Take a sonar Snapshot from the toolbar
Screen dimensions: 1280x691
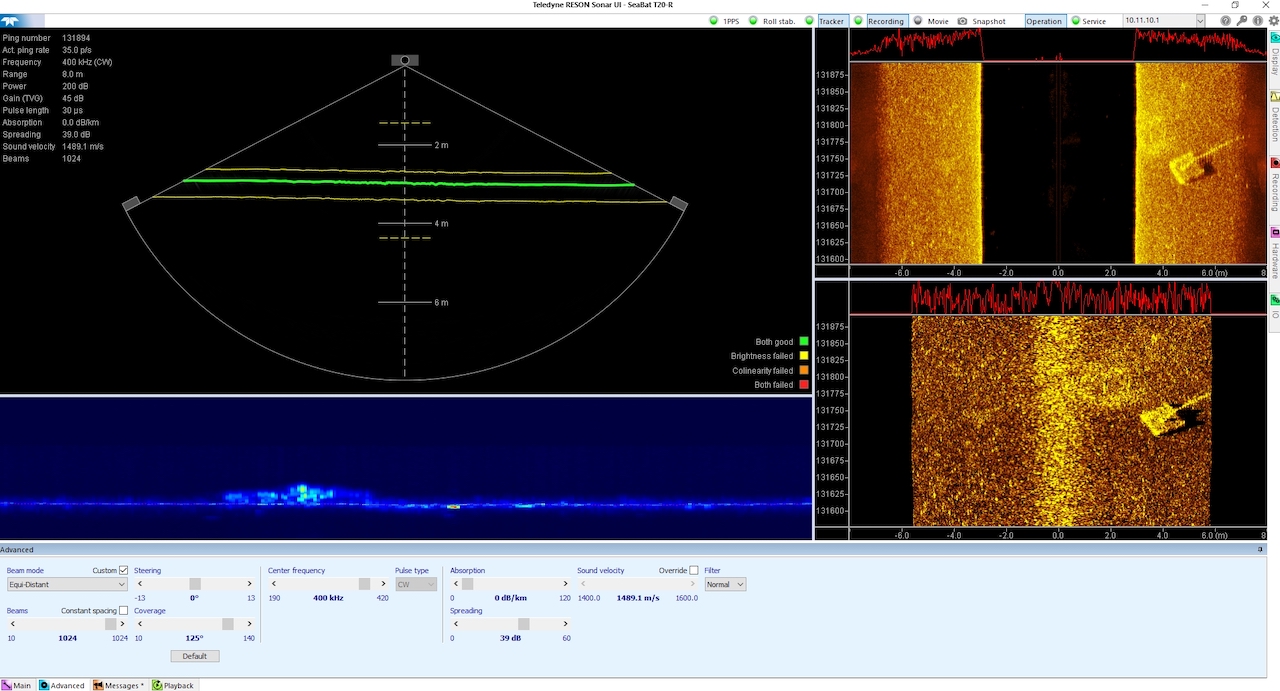[x=987, y=20]
